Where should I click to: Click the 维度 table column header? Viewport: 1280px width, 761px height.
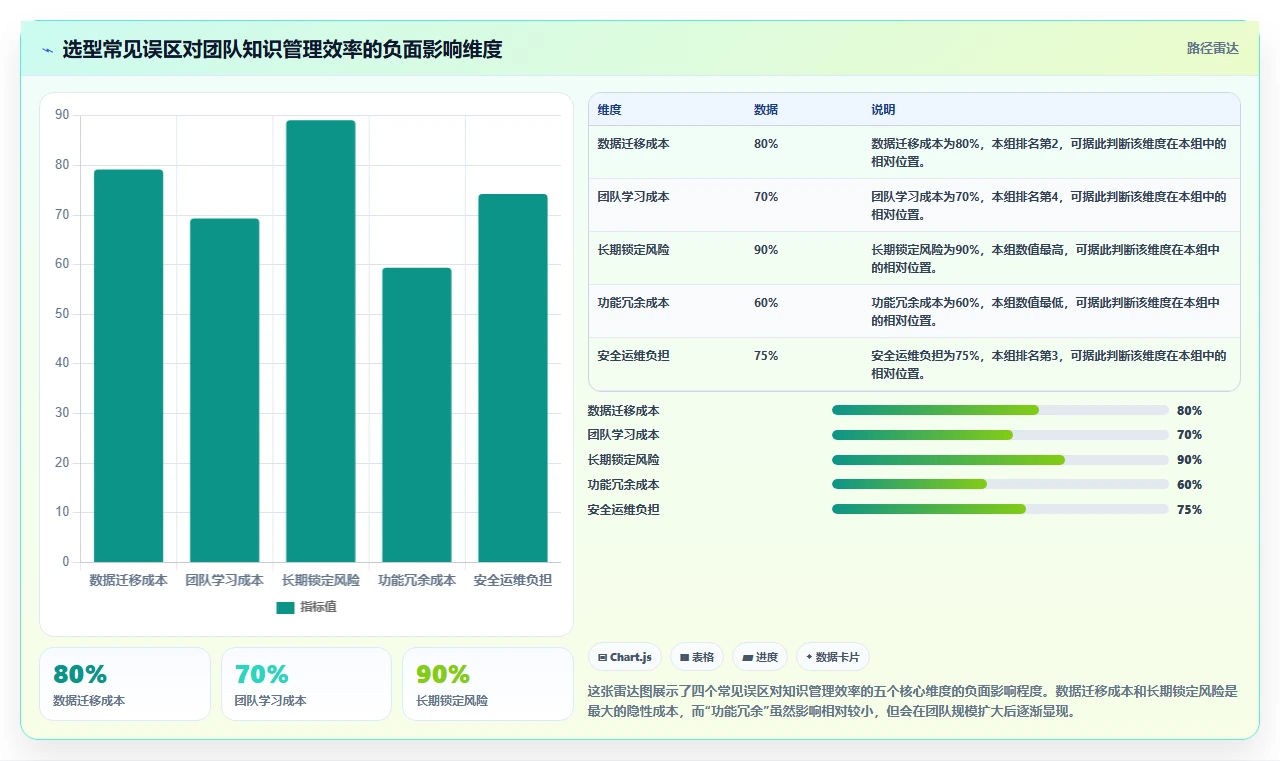tap(609, 109)
